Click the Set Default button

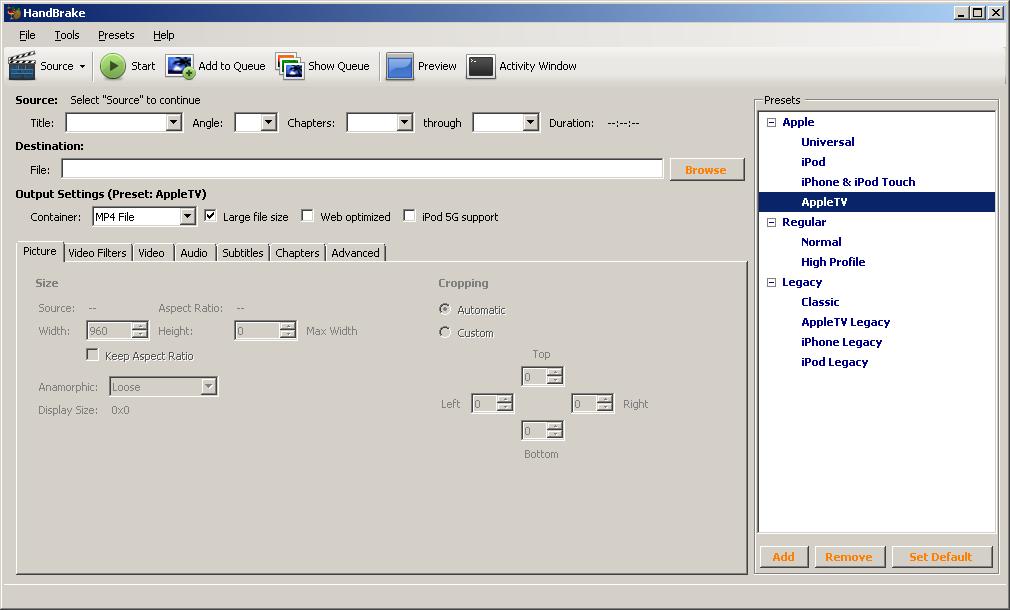point(941,557)
